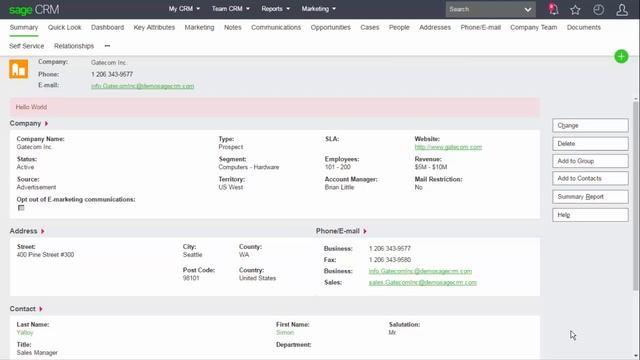This screenshot has width=640, height=360.
Task: Click the 'Brian Little' account manager value
Action: pyautogui.click(x=339, y=187)
